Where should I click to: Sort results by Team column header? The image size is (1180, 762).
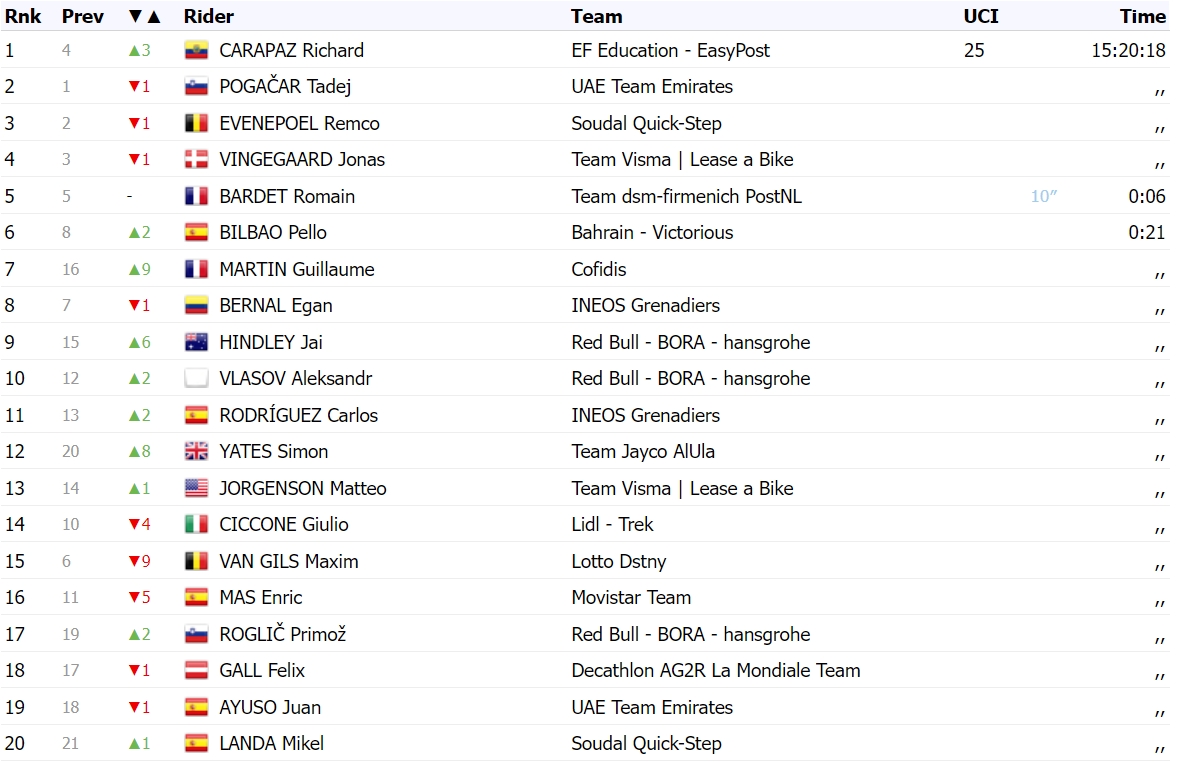(x=597, y=17)
